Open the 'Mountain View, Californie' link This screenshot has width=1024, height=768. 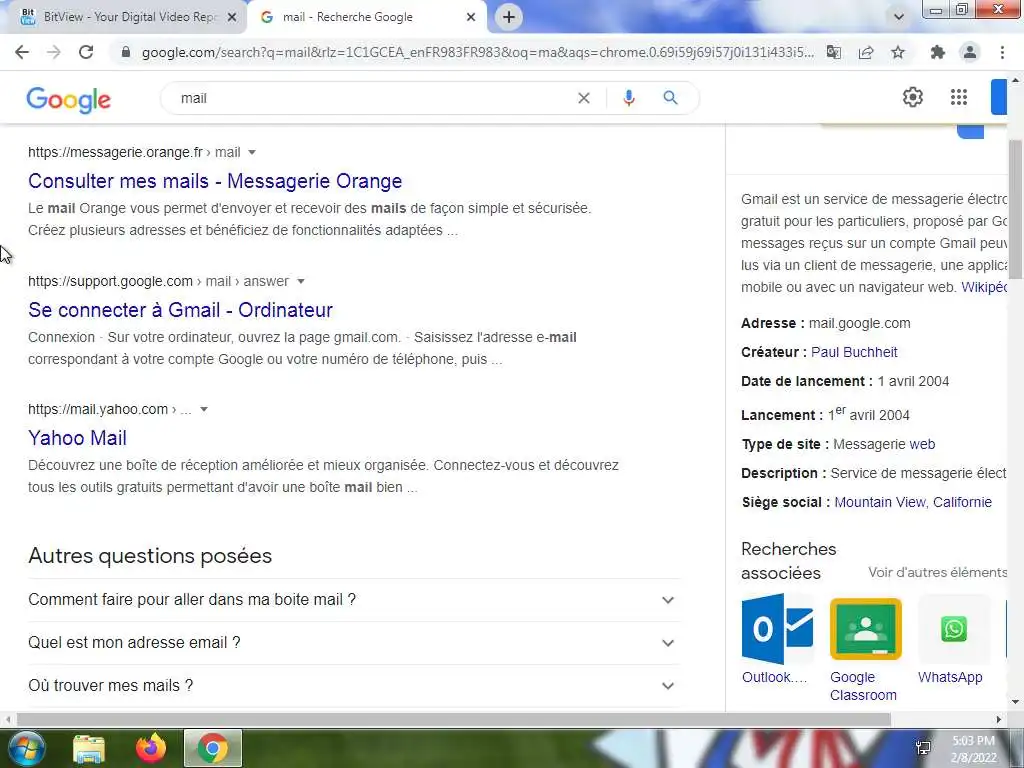tap(913, 502)
